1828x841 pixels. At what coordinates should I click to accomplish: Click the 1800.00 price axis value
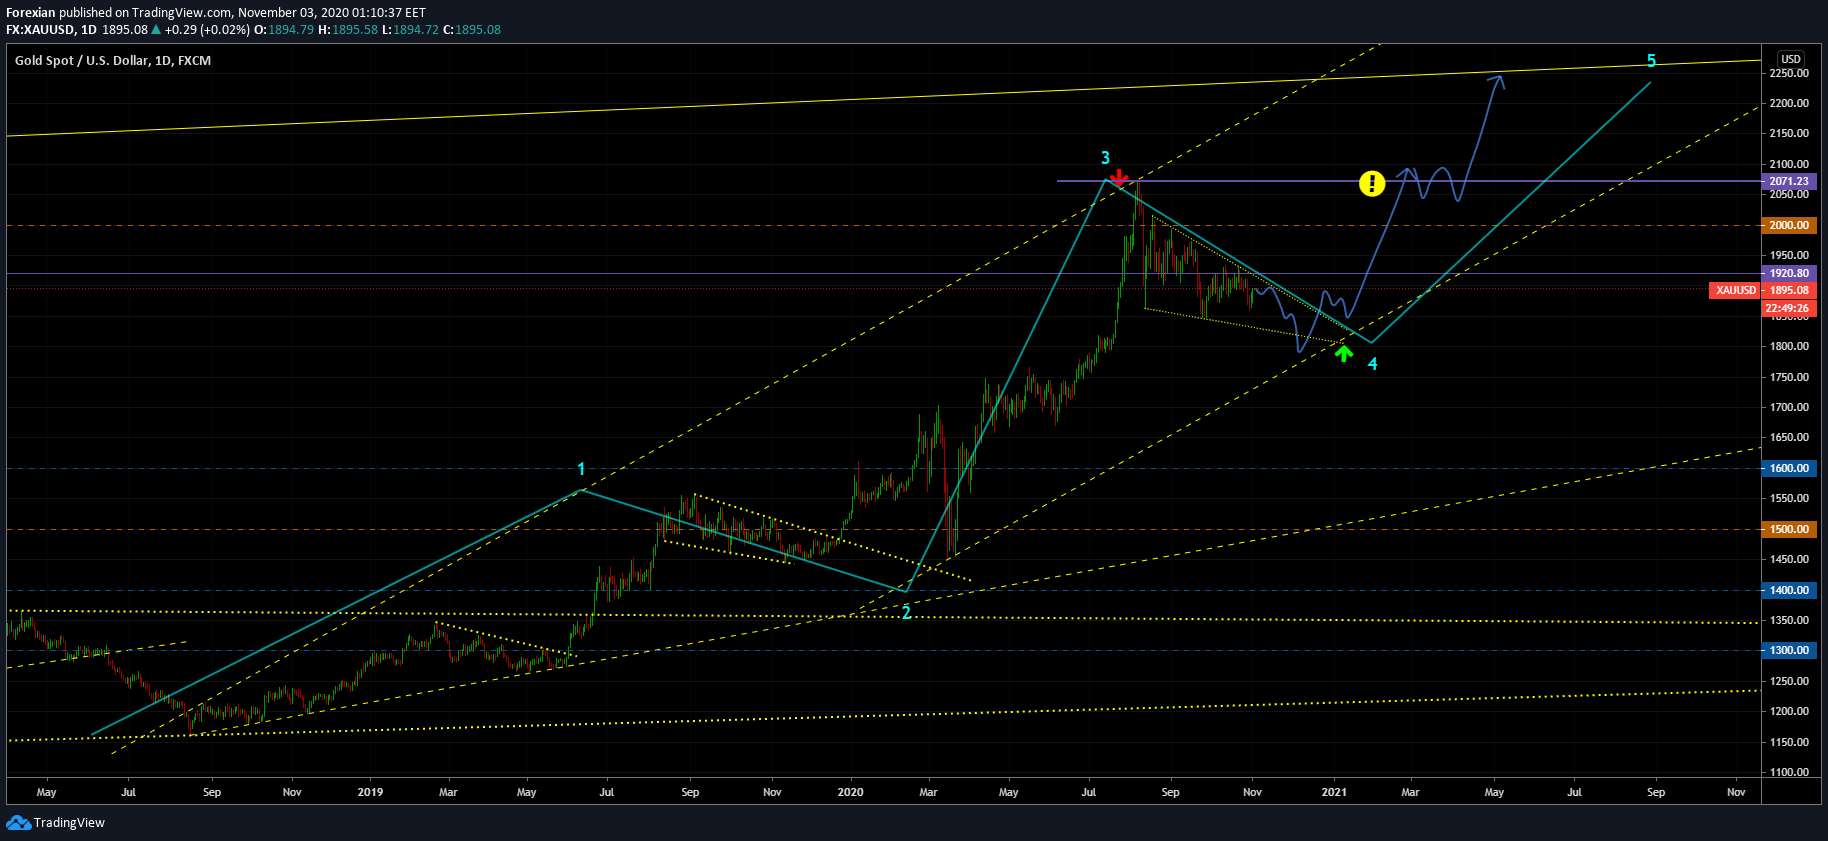(1789, 346)
